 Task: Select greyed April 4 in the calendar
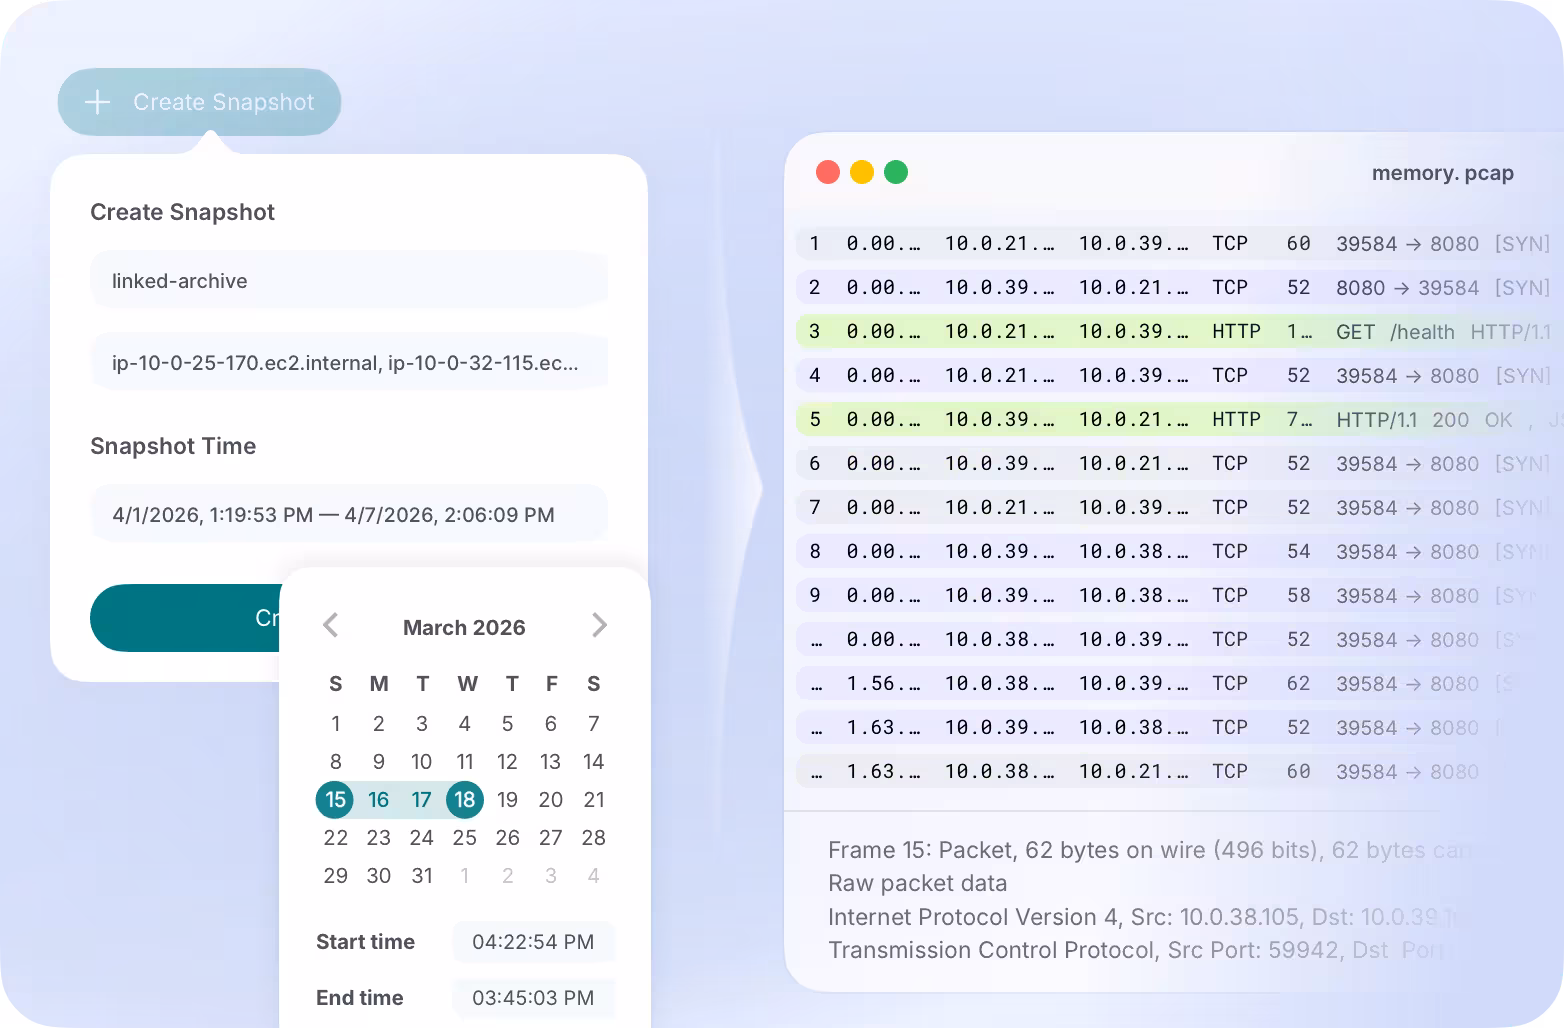pos(594,876)
